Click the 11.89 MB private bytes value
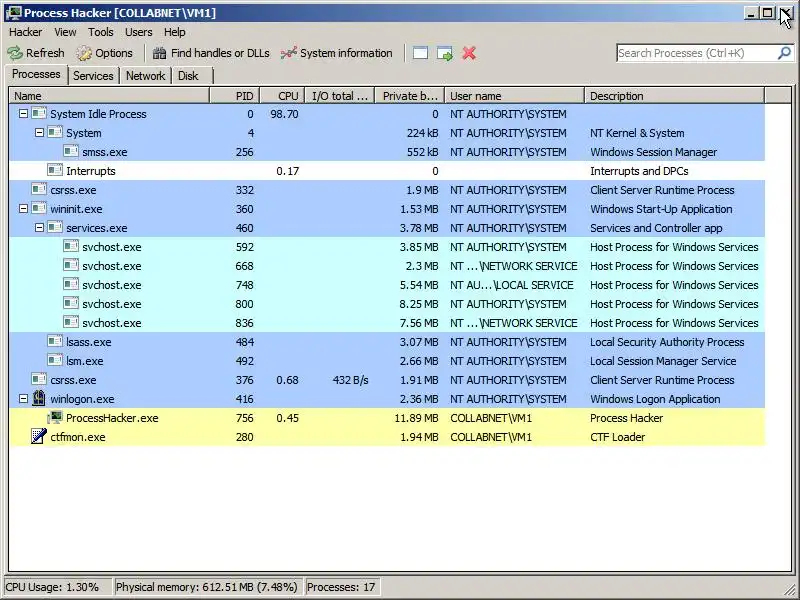800x600 pixels. click(x=416, y=418)
